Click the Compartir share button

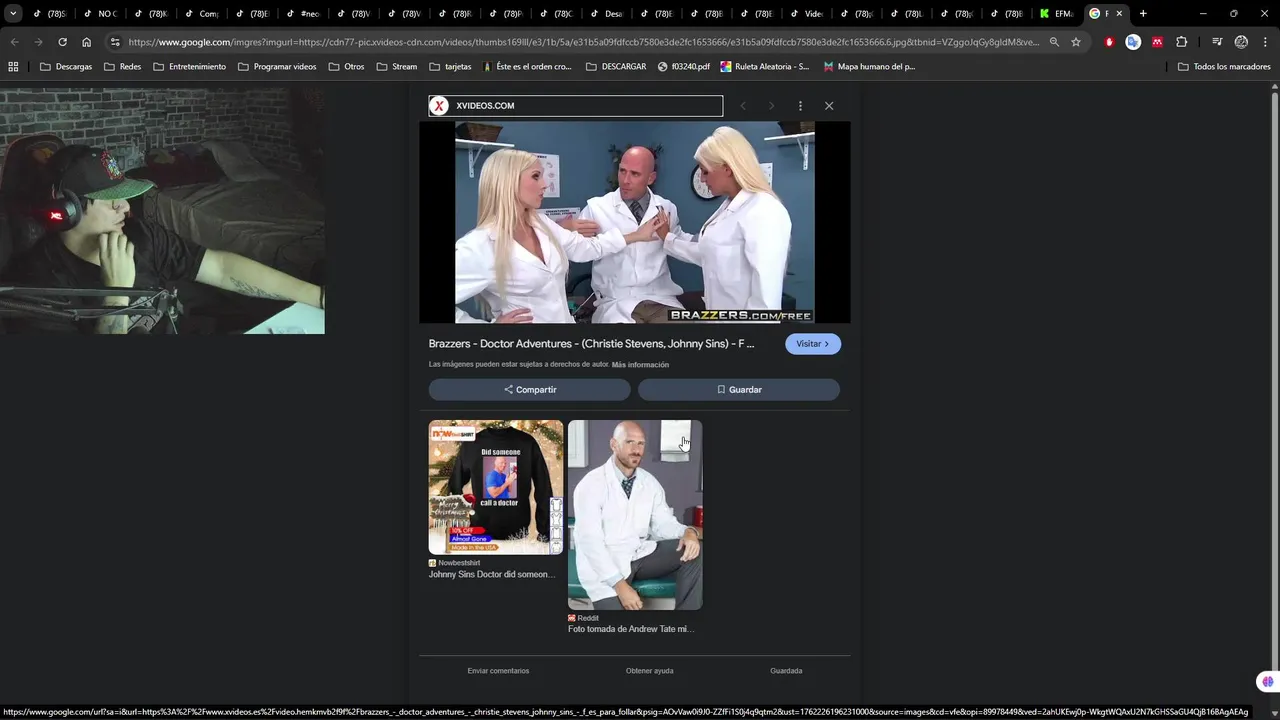(530, 390)
